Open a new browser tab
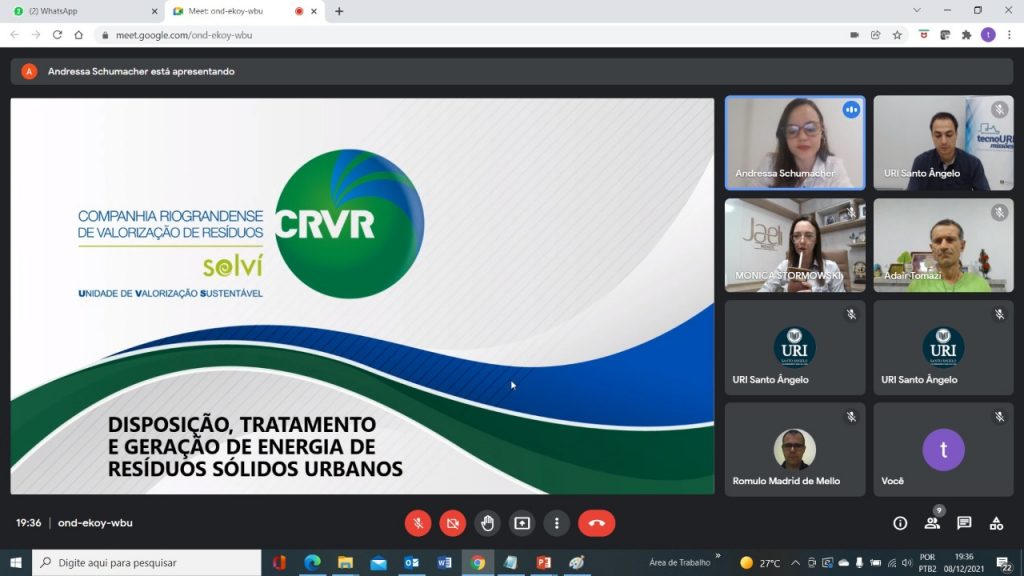The image size is (1024, 576). pyautogui.click(x=339, y=11)
